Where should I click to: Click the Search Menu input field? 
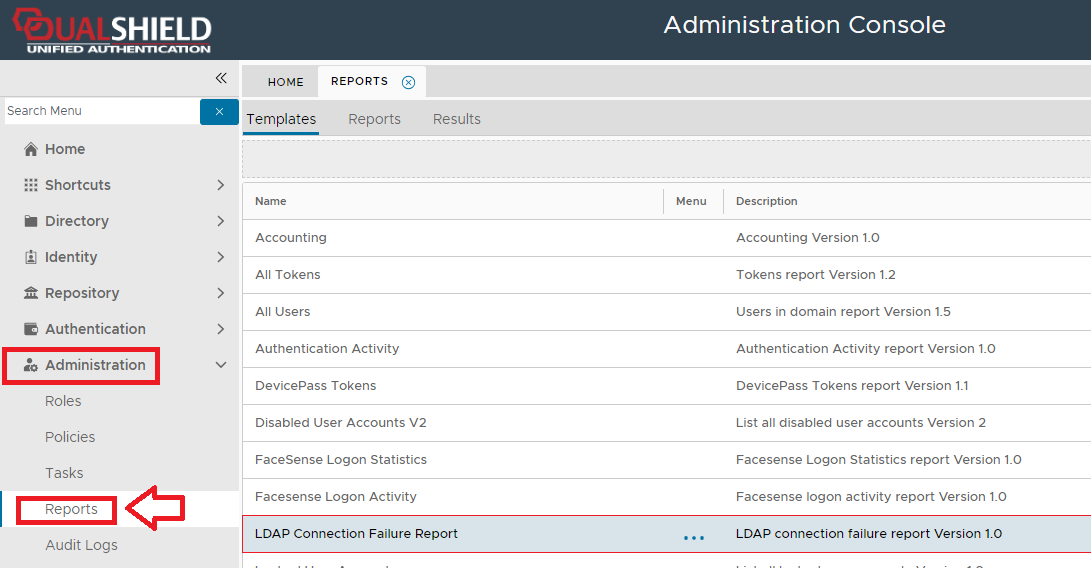click(100, 111)
